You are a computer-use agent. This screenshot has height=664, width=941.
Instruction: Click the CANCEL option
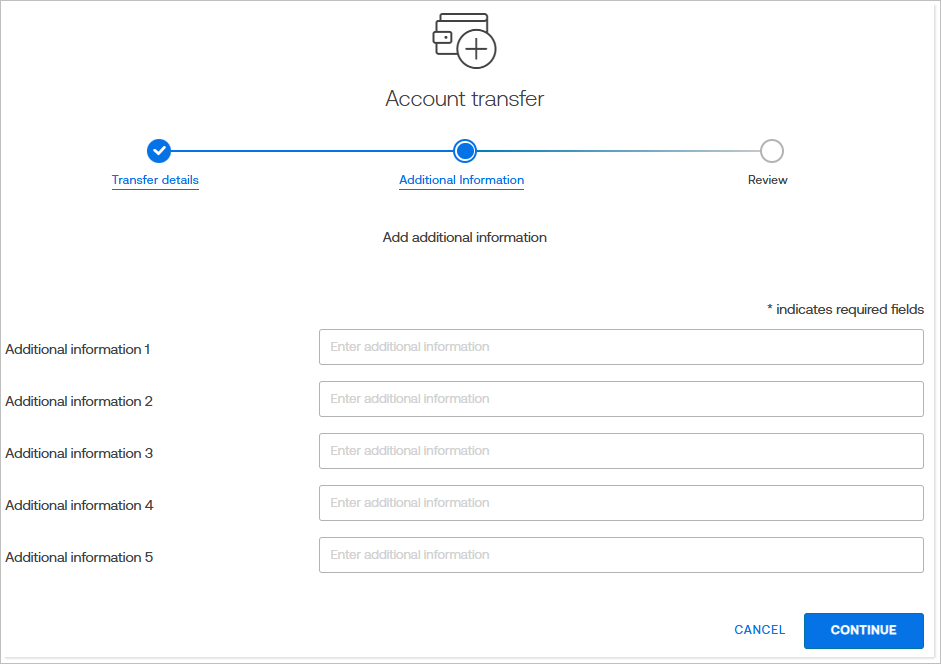pyautogui.click(x=759, y=630)
